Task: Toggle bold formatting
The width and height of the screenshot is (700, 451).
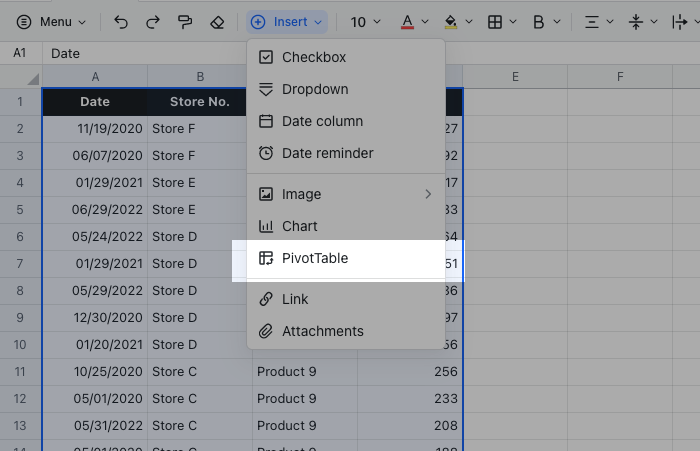Action: tap(539, 21)
